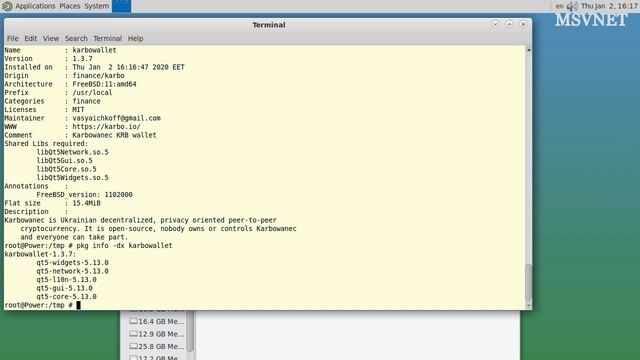Screen dimensions: 640x360
Task: Click the qt5-network-5.13.0 dependency line
Action: tap(72, 271)
